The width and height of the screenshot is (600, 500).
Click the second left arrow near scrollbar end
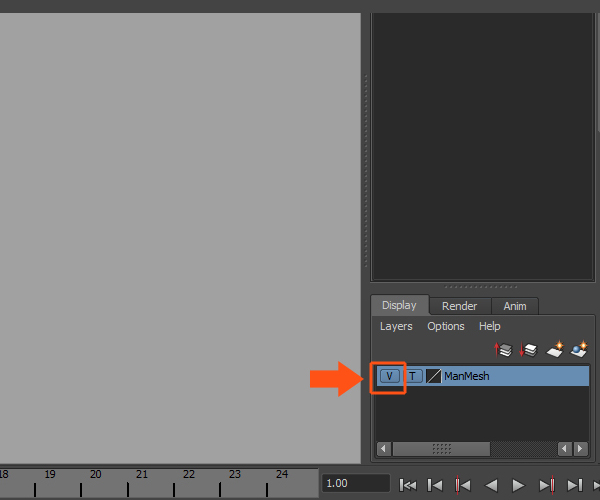point(564,449)
